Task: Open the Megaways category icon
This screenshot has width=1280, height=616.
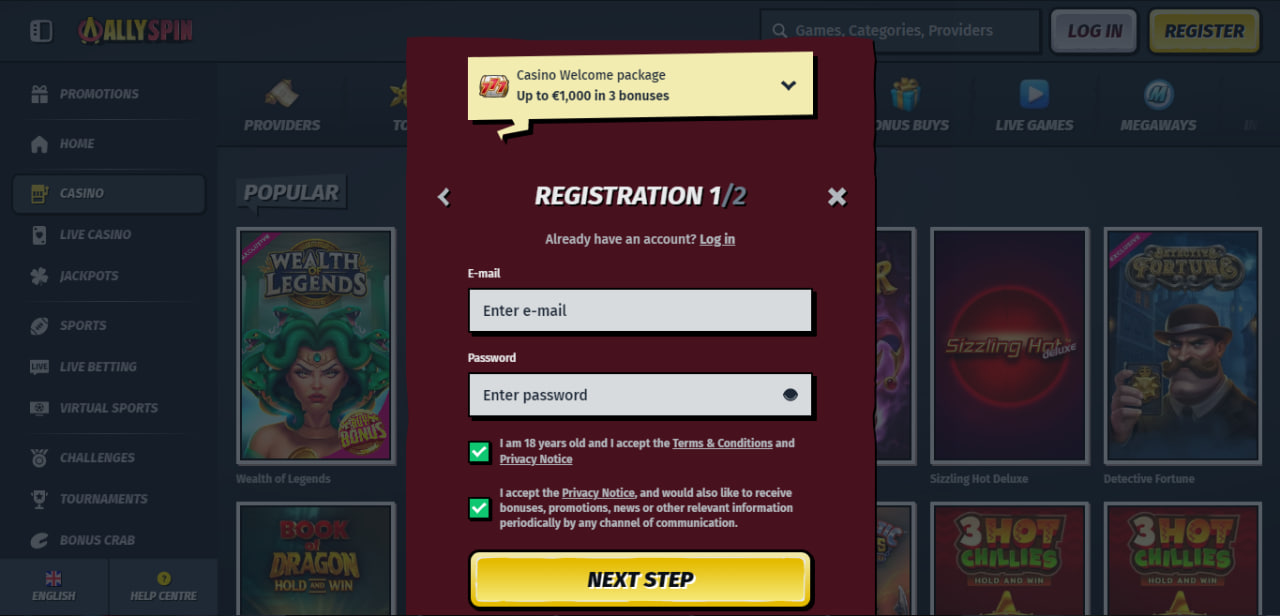Action: [1158, 94]
